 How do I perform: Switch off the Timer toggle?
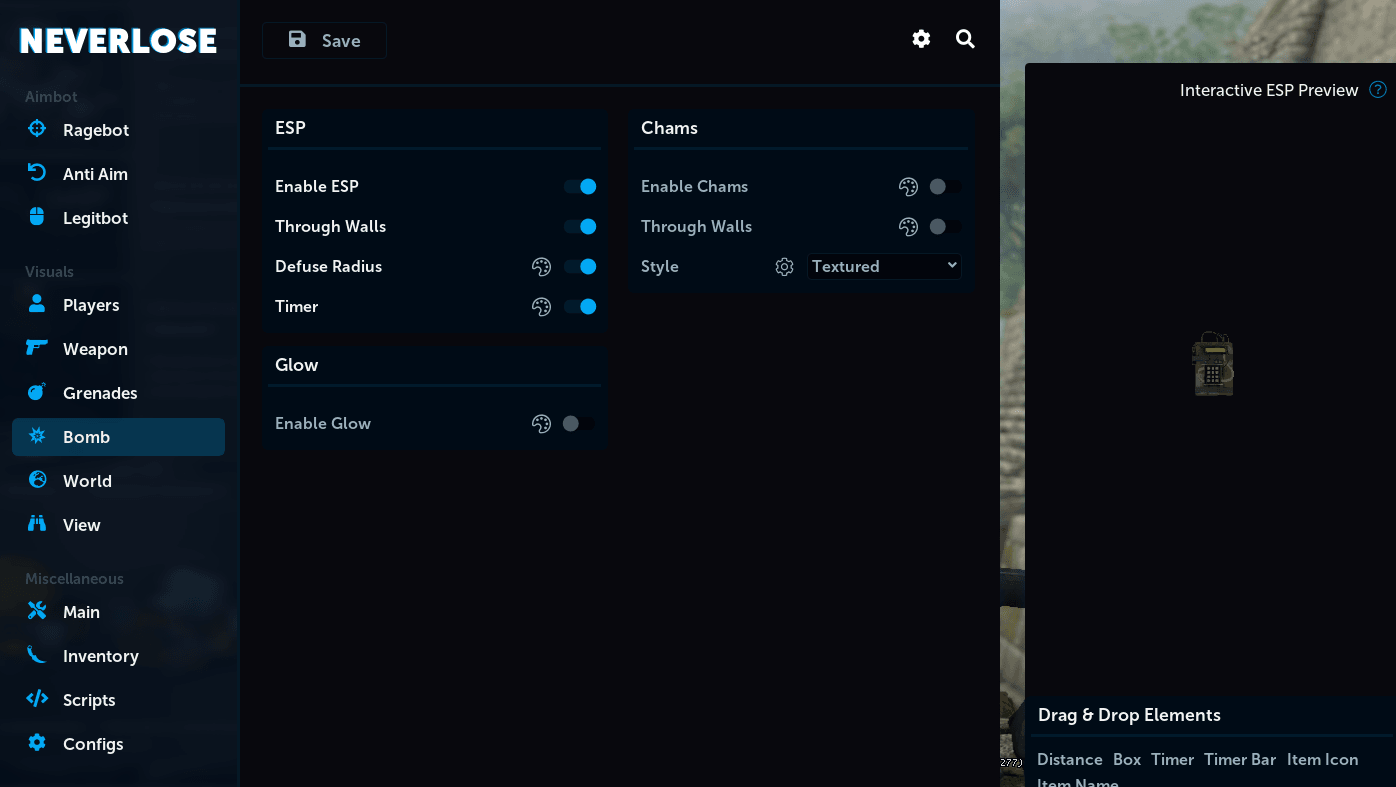[x=580, y=307]
